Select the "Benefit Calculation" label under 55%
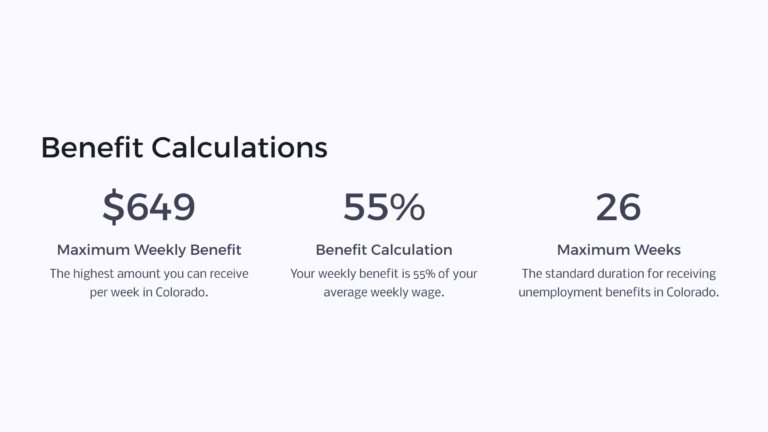 tap(384, 250)
